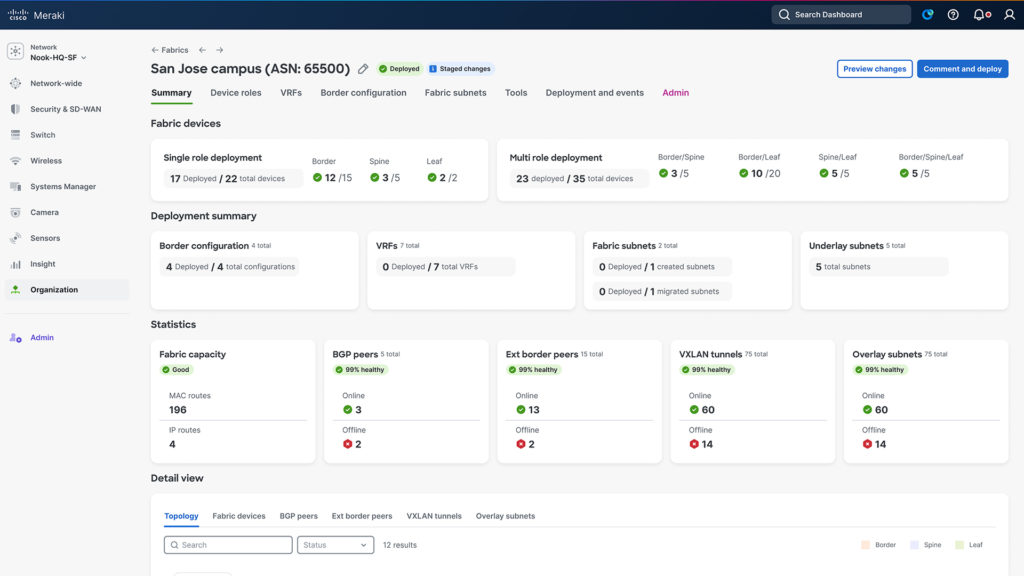Open the help question-mark icon

[x=952, y=15]
